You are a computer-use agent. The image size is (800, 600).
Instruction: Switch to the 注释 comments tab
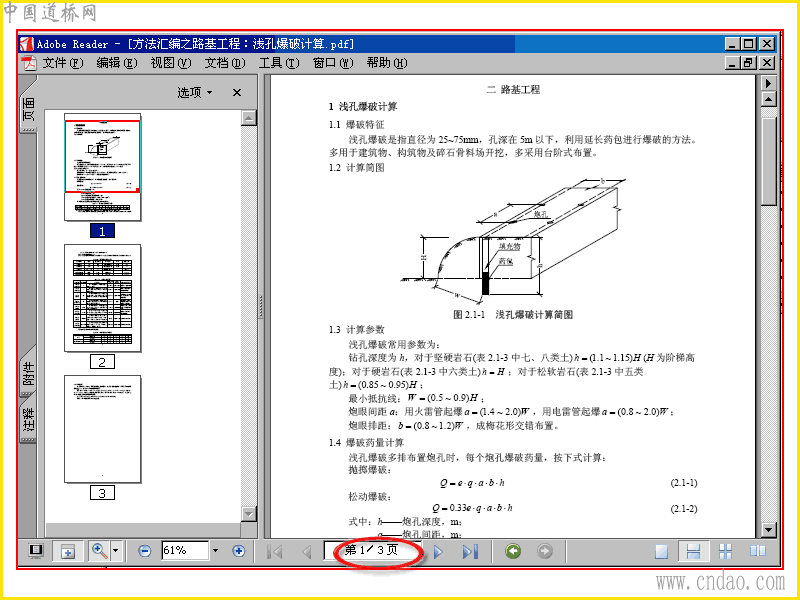29,418
